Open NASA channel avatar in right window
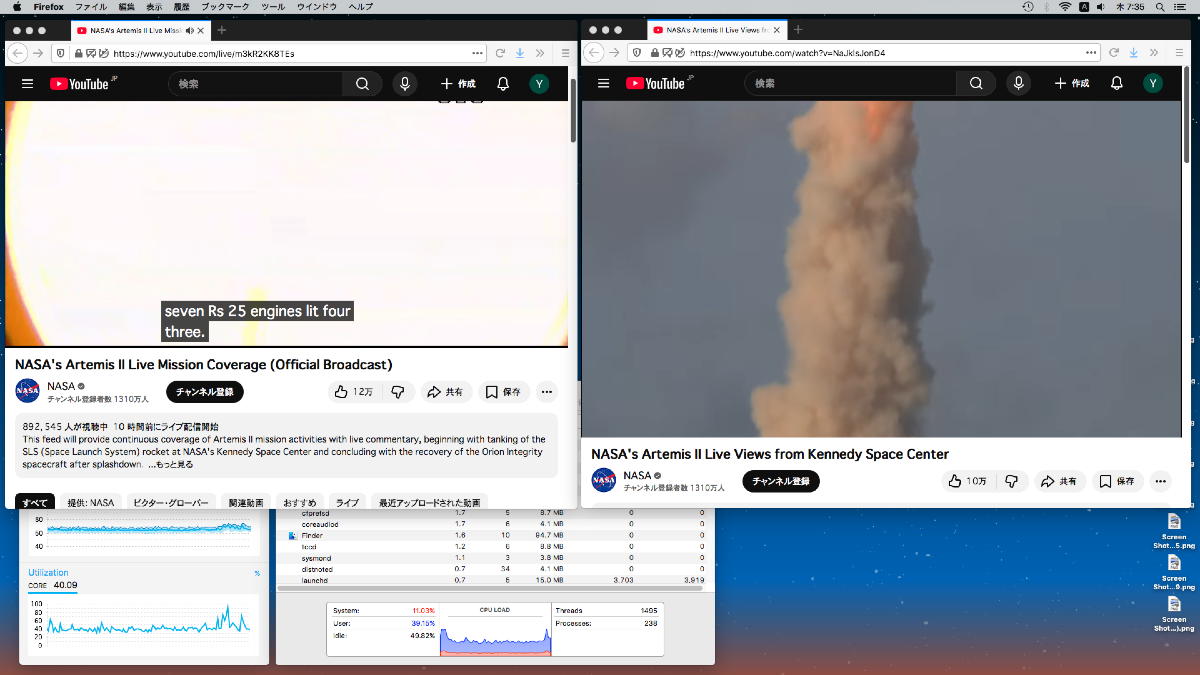The width and height of the screenshot is (1200, 675). click(x=604, y=480)
